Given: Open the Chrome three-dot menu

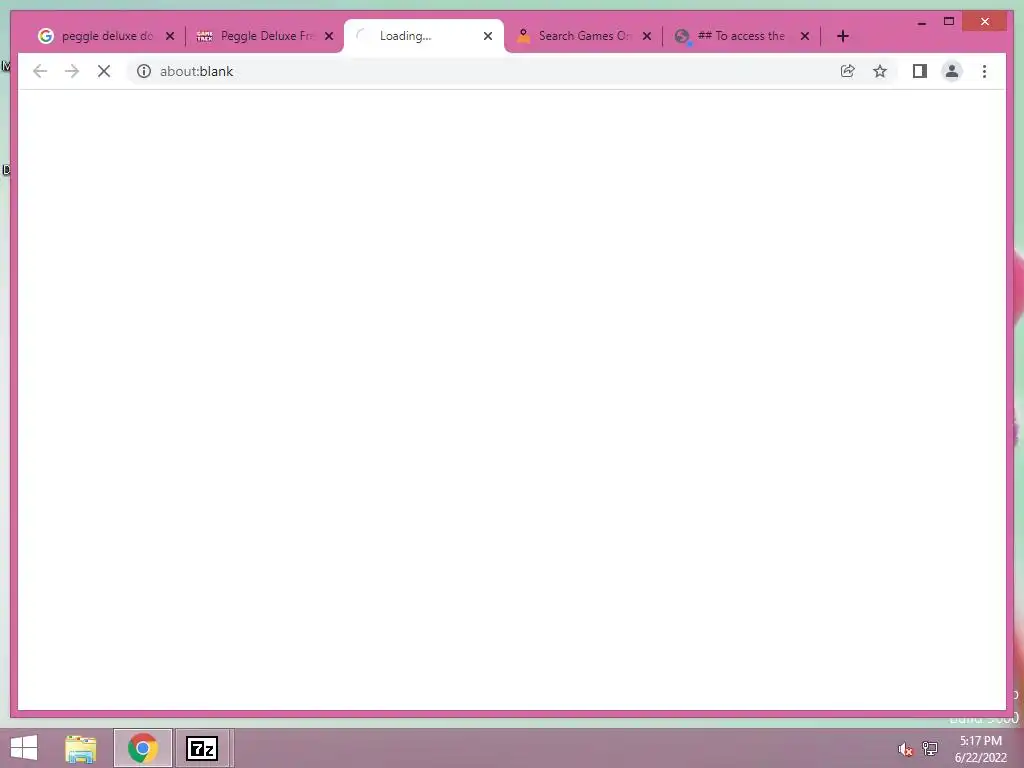Looking at the screenshot, I should 984,71.
